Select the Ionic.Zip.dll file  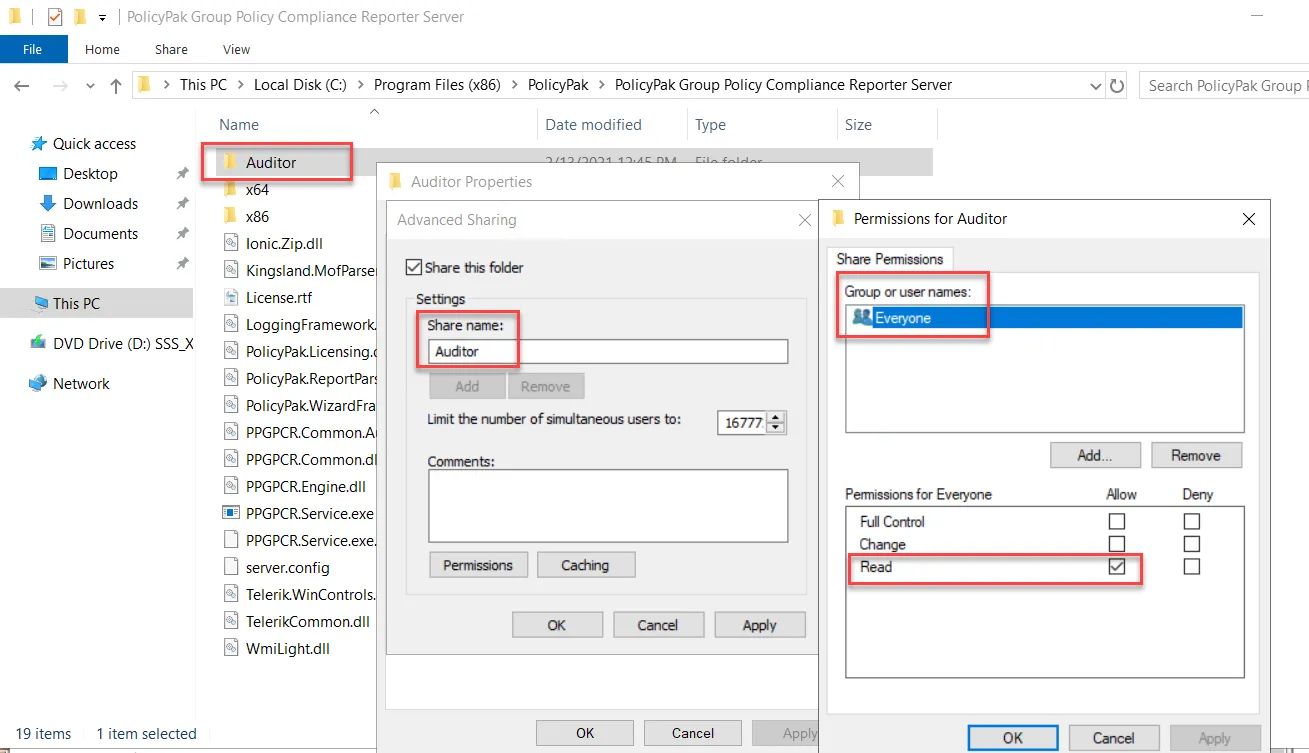pyautogui.click(x=284, y=243)
